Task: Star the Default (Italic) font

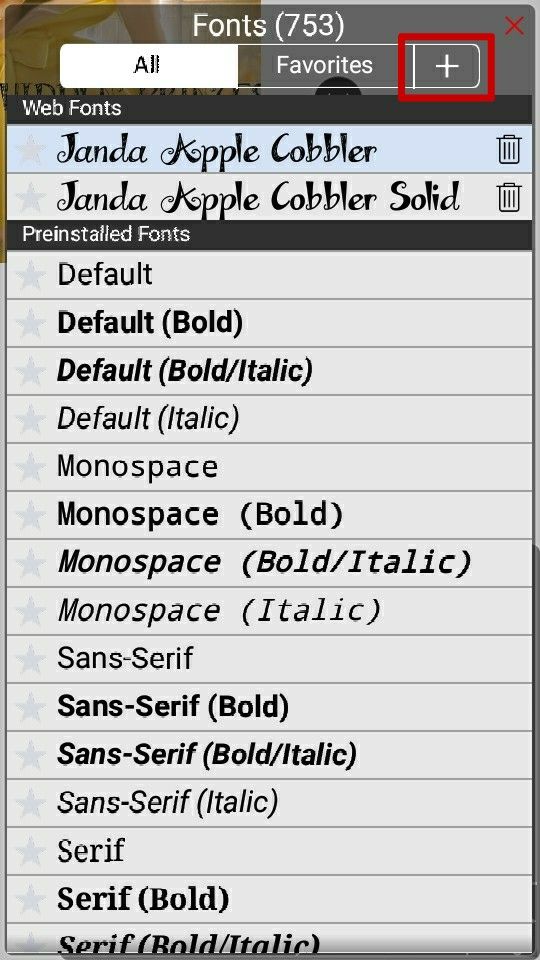Action: pos(30,419)
